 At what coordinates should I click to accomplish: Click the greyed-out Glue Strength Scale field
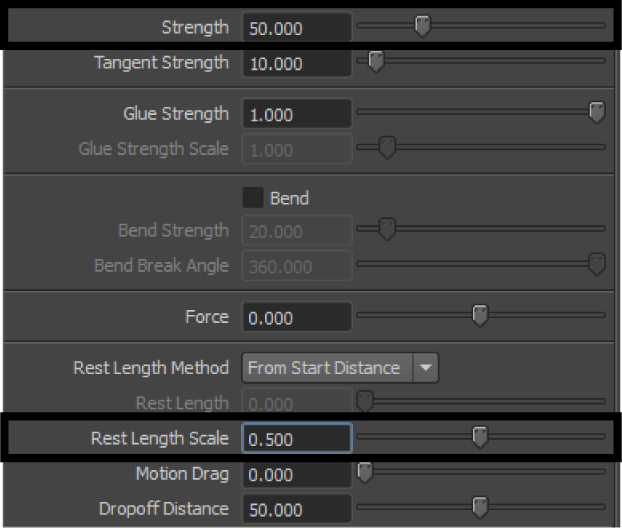pos(296,149)
